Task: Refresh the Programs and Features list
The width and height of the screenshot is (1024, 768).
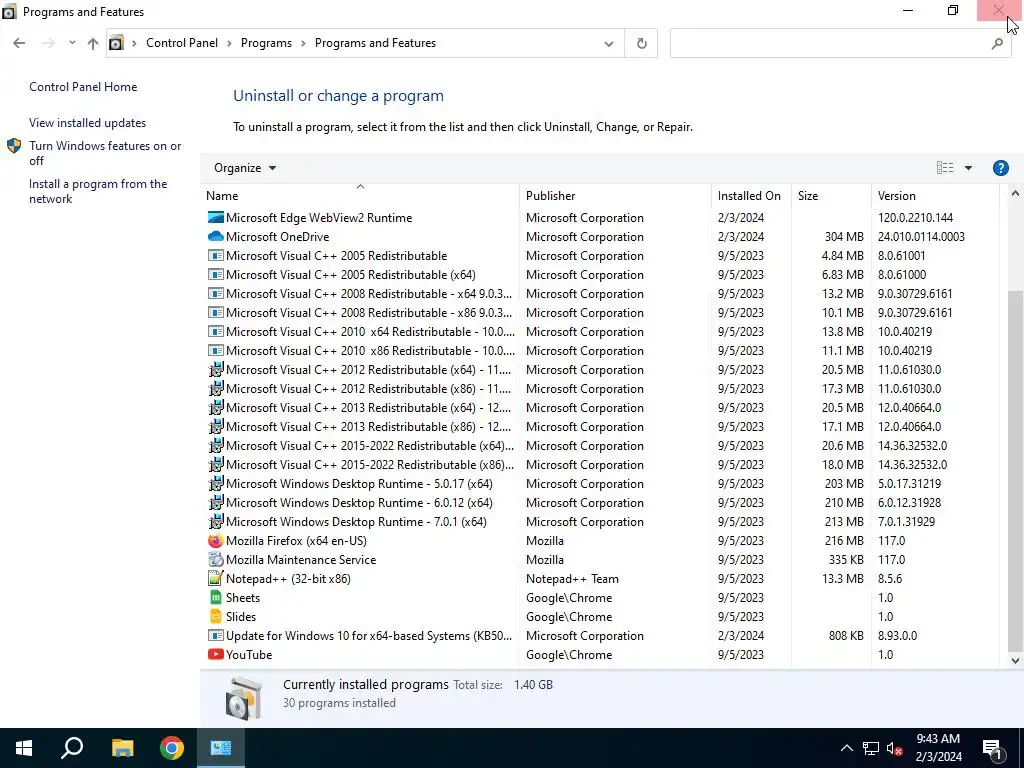Action: [641, 43]
